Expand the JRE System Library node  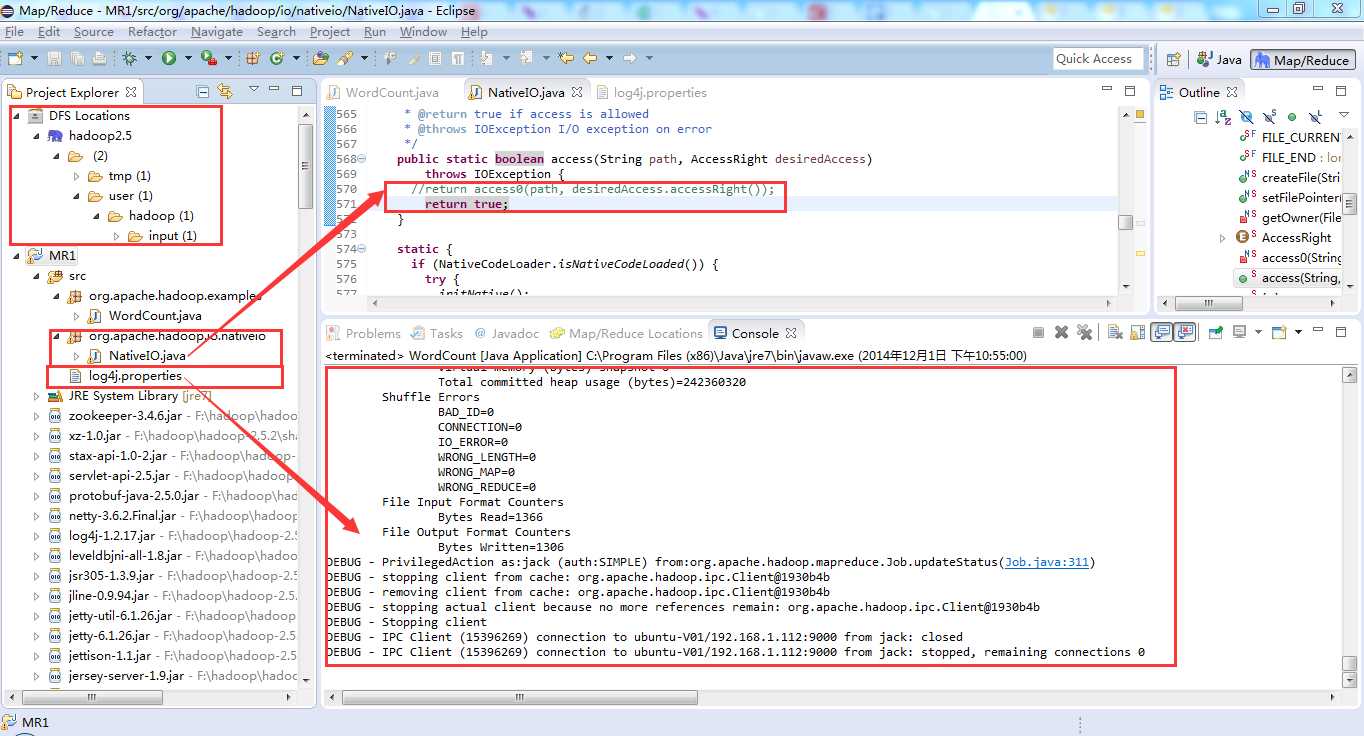[x=38, y=396]
